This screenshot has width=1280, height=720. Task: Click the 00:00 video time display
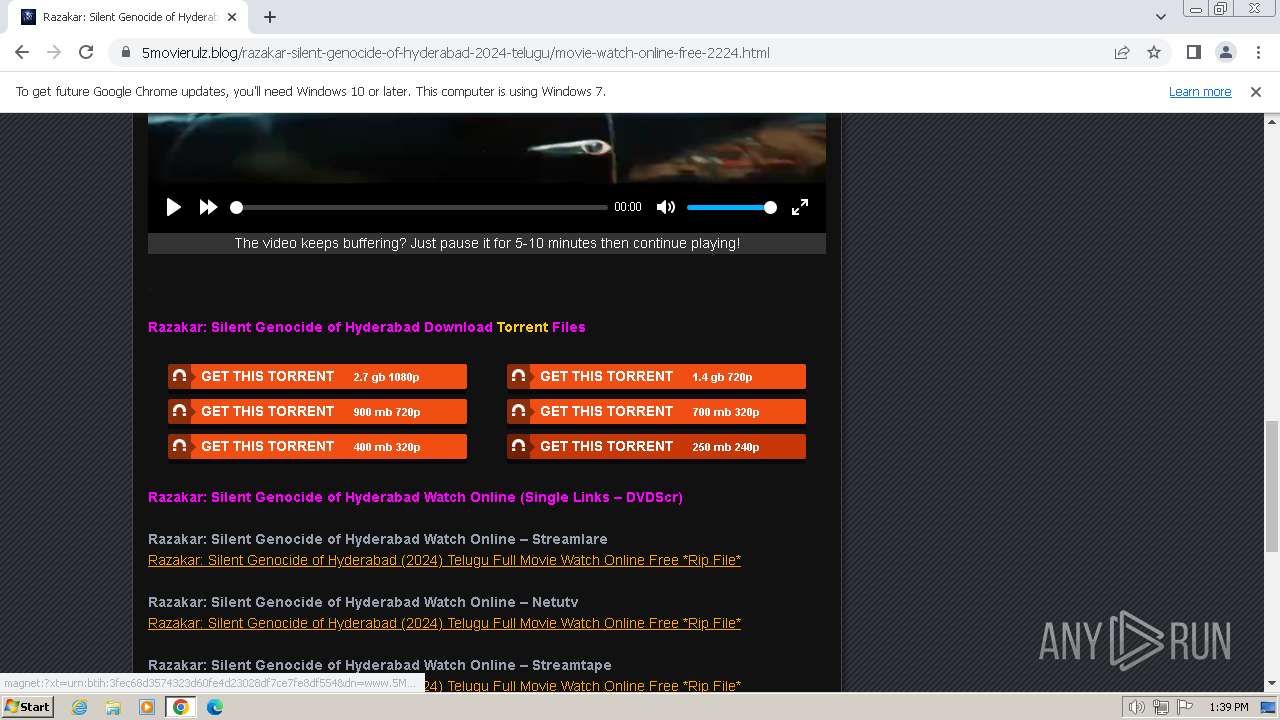point(628,207)
